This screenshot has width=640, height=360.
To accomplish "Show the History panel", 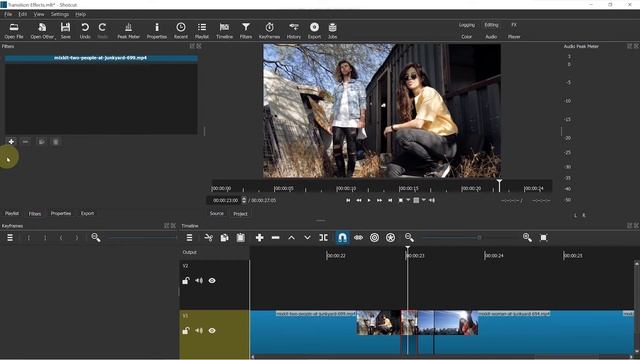I will point(293,31).
